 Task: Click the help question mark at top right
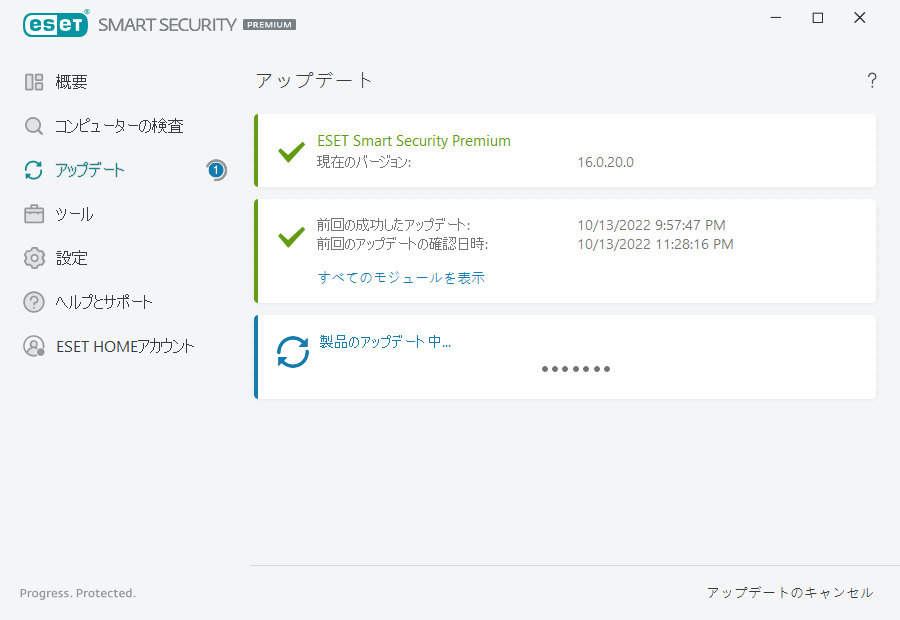click(x=872, y=81)
